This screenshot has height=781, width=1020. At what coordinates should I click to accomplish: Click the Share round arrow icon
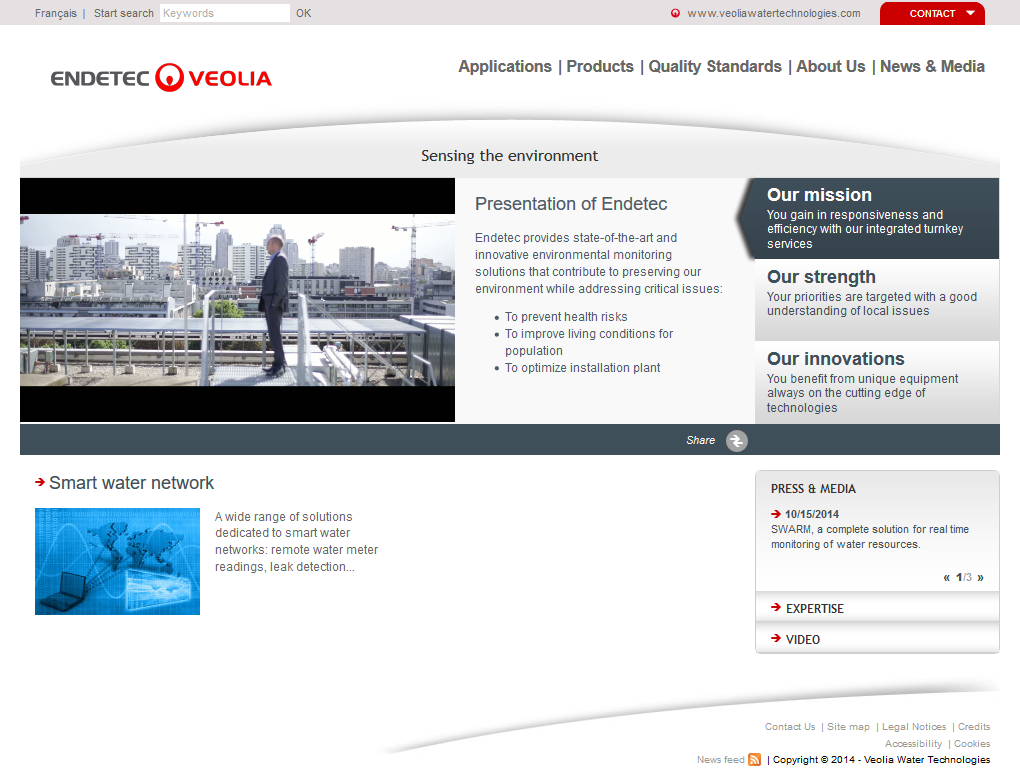click(x=736, y=441)
